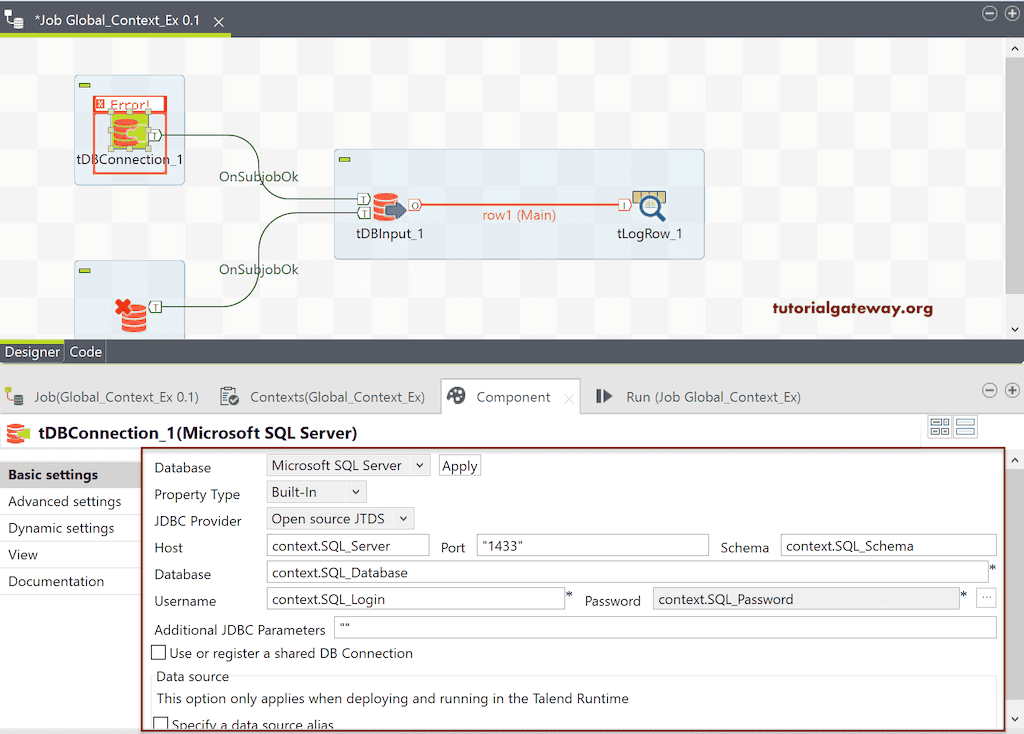This screenshot has width=1024, height=734.
Task: Select the tDBConnection_1 component on the canvas
Action: pyautogui.click(x=129, y=130)
